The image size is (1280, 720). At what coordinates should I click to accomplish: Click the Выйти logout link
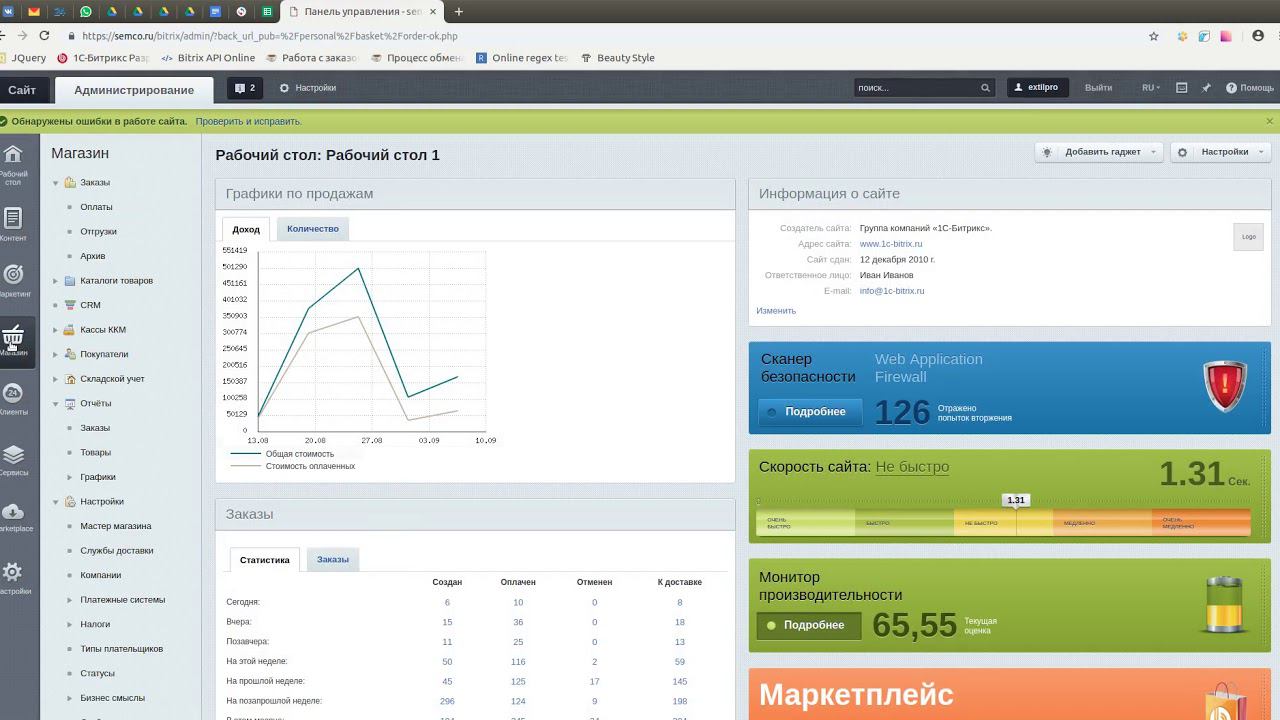pos(1098,88)
